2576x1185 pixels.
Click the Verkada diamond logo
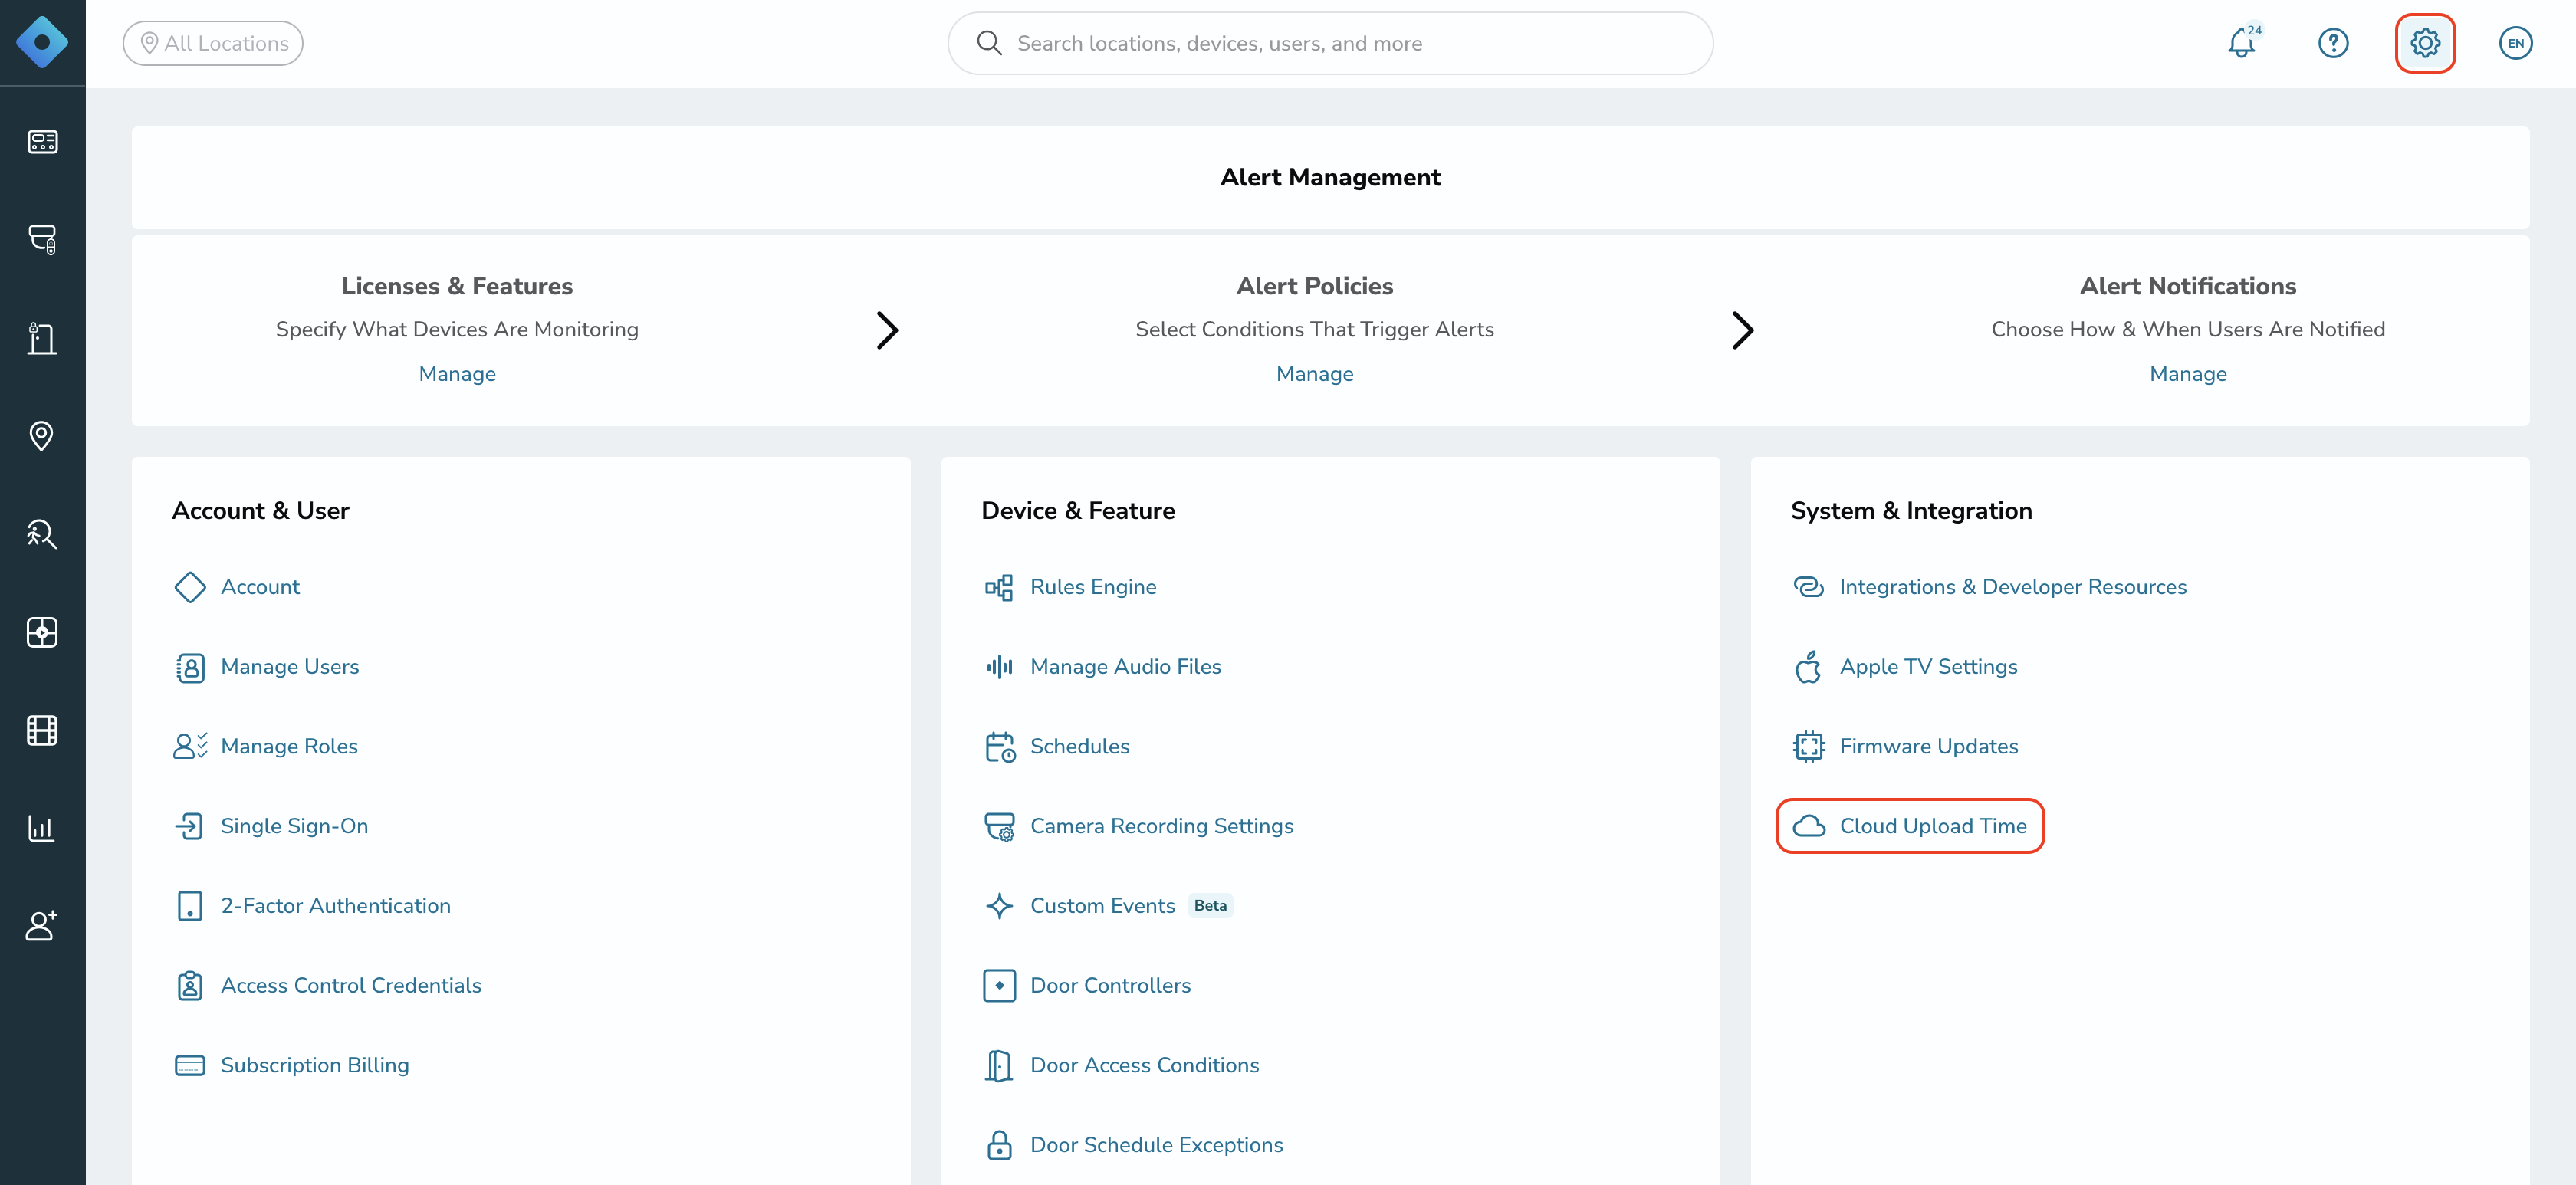coord(42,42)
